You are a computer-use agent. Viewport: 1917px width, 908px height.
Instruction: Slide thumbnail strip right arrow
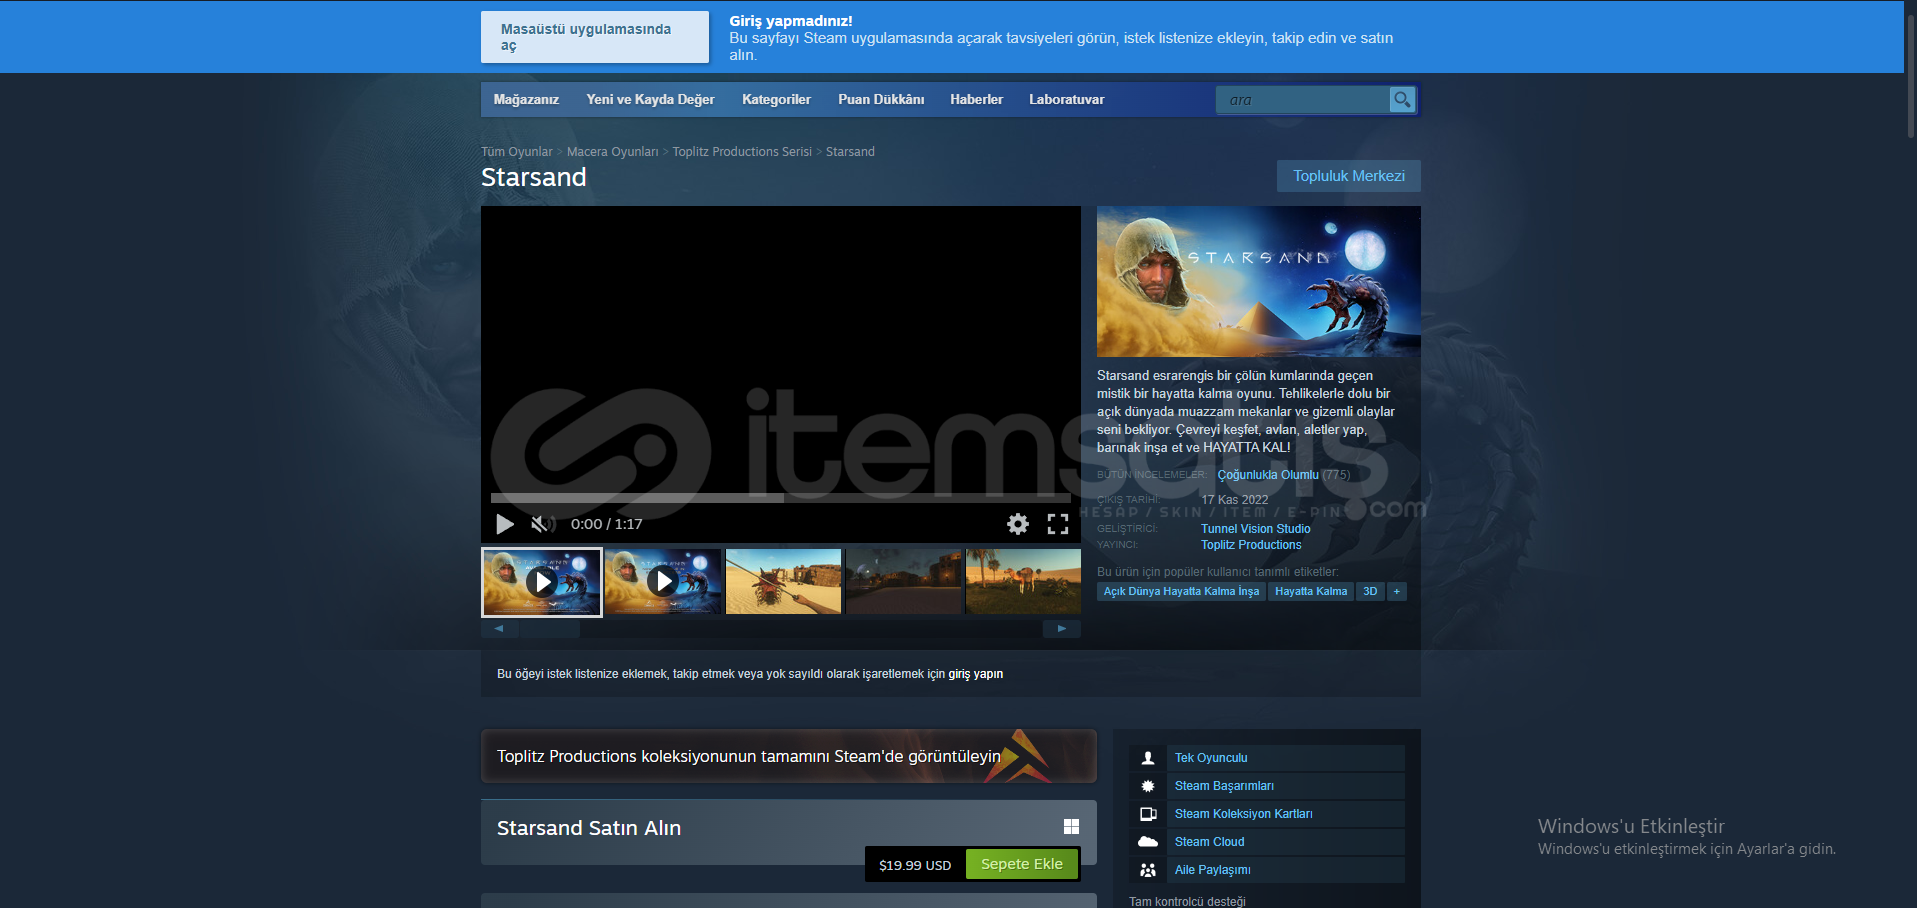click(x=1062, y=629)
